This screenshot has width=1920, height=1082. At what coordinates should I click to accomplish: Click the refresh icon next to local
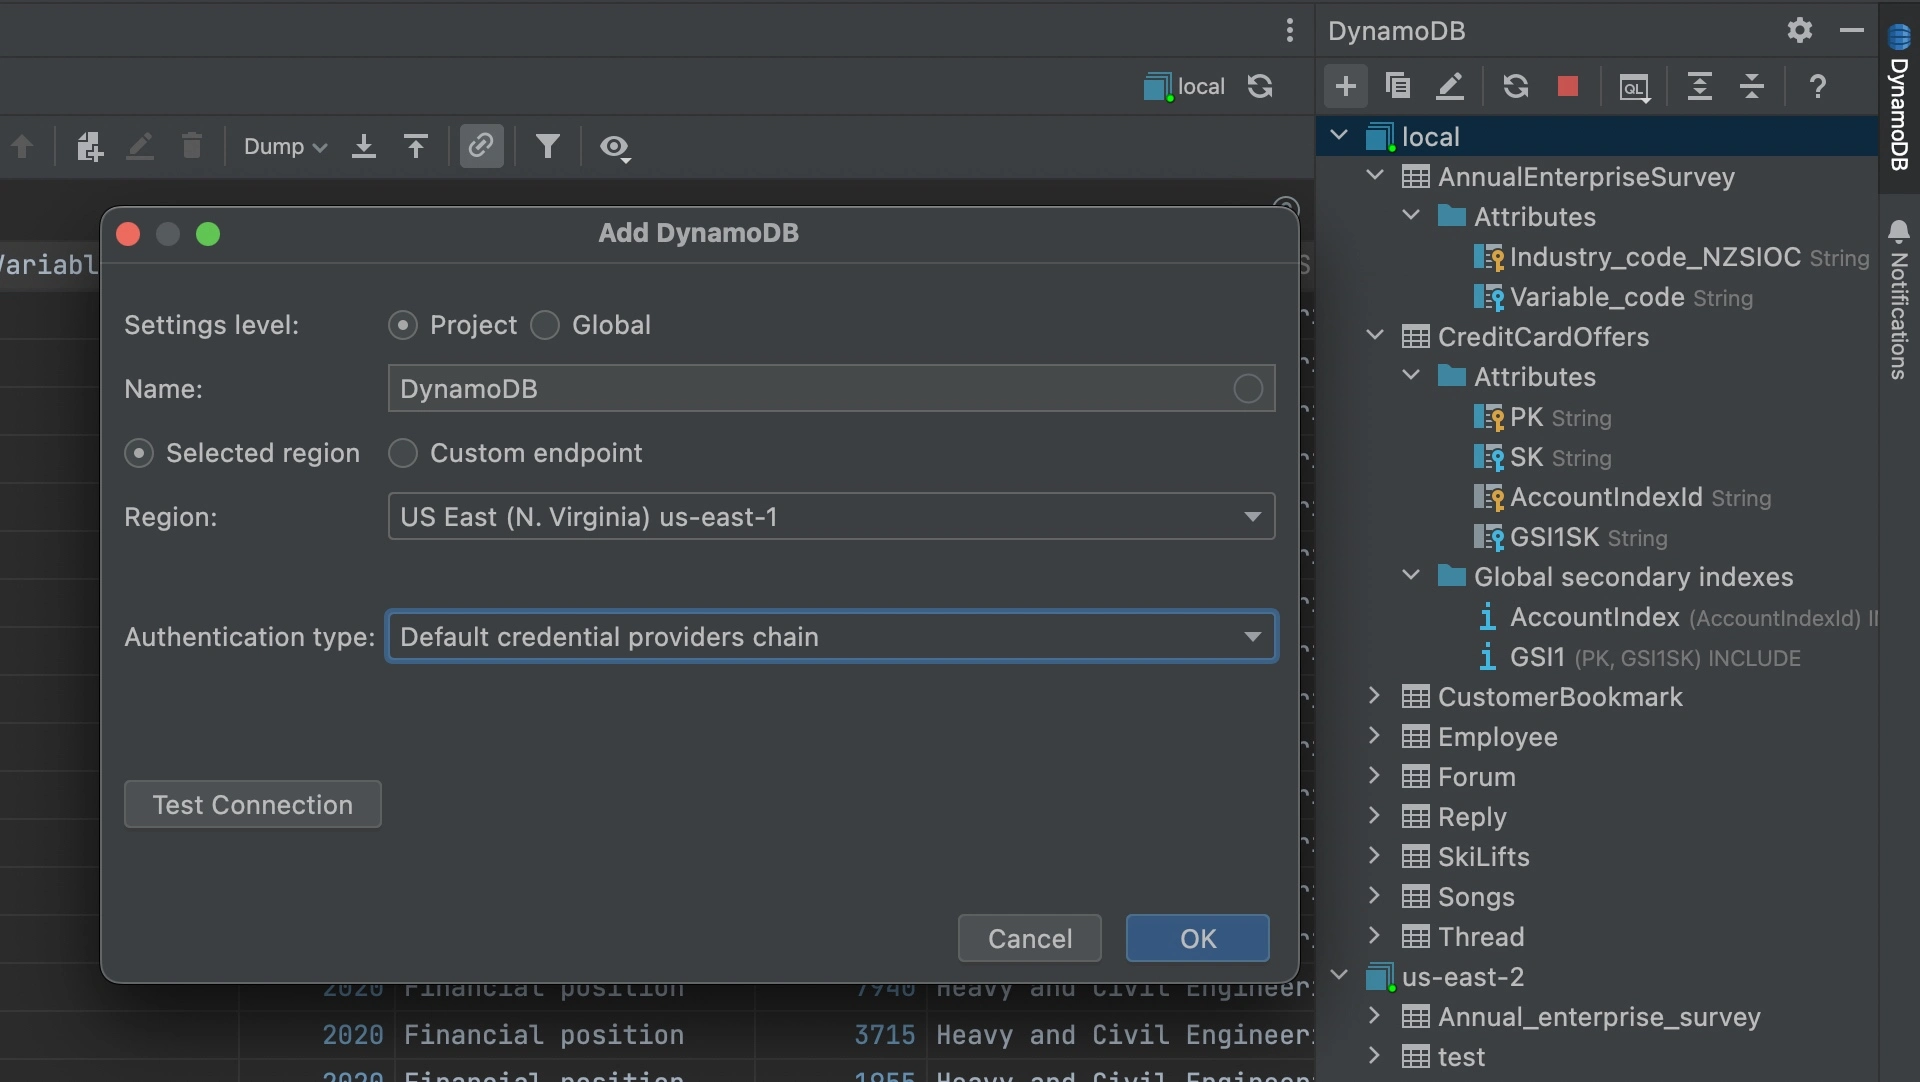pyautogui.click(x=1260, y=86)
